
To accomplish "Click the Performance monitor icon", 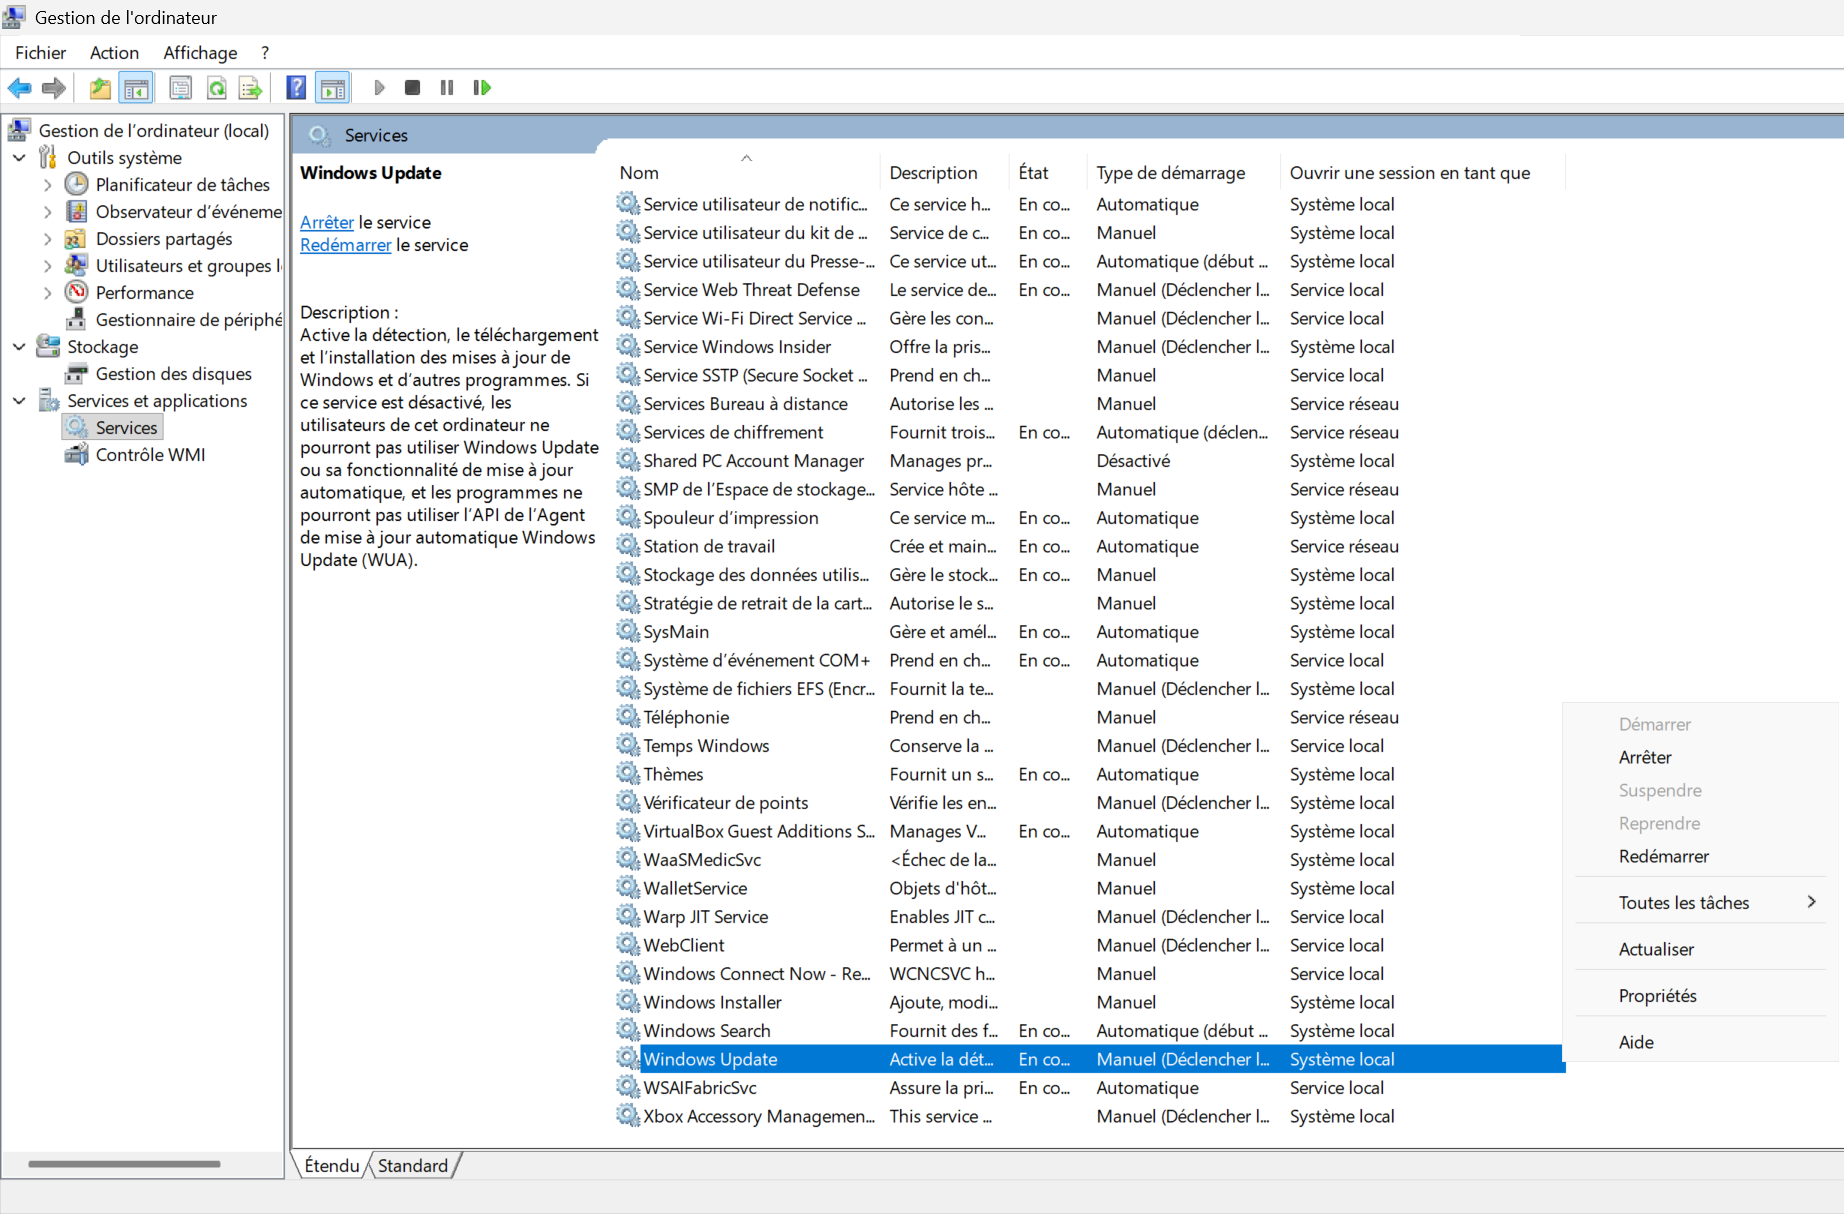I will [x=77, y=292].
